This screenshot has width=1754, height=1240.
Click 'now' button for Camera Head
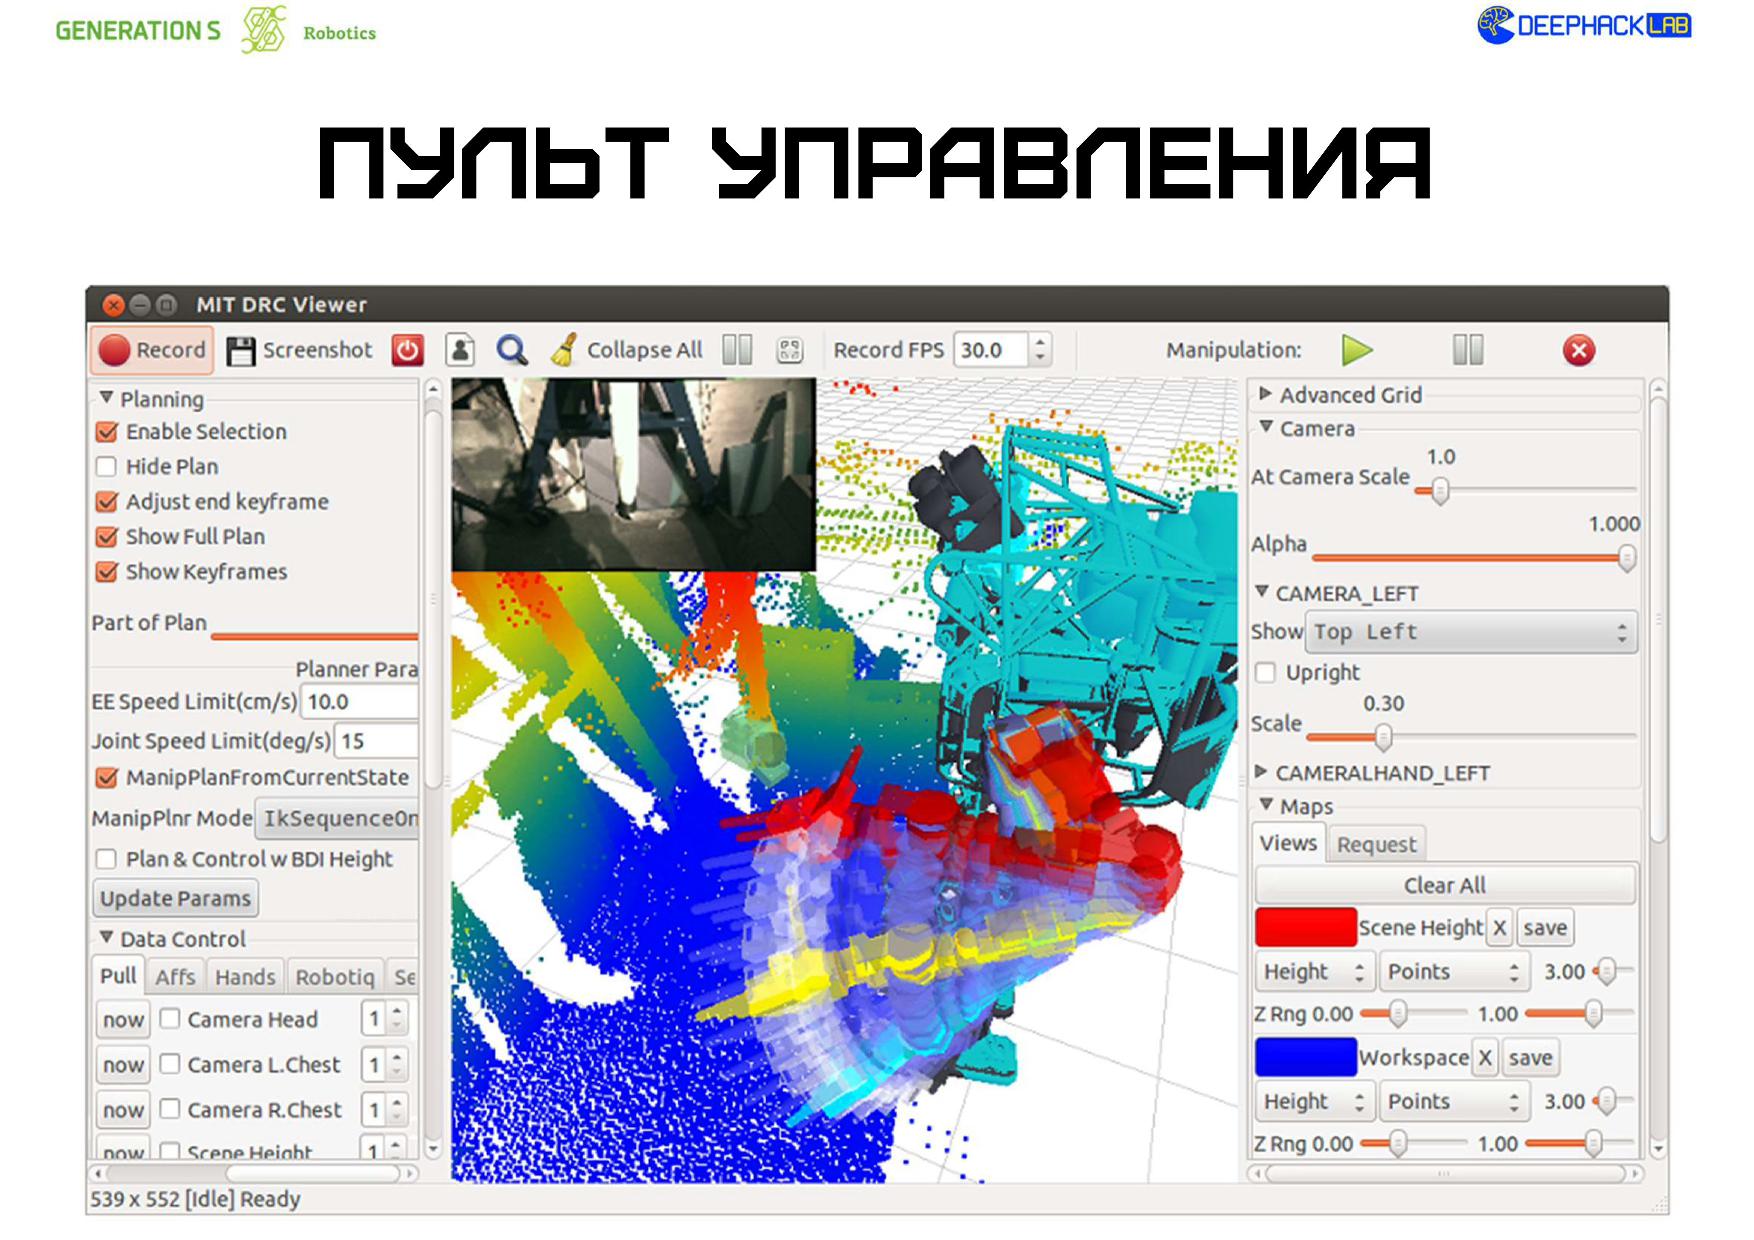click(x=123, y=1020)
